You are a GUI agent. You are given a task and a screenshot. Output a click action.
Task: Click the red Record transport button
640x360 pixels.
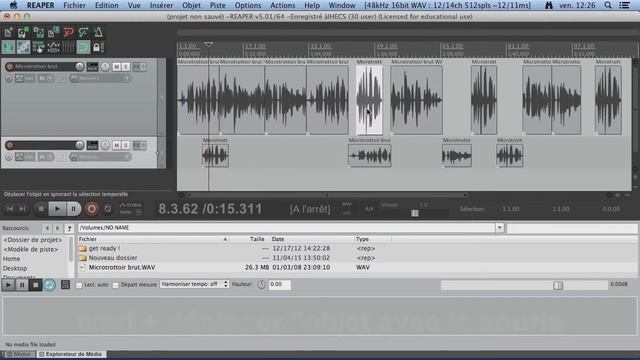(91, 209)
